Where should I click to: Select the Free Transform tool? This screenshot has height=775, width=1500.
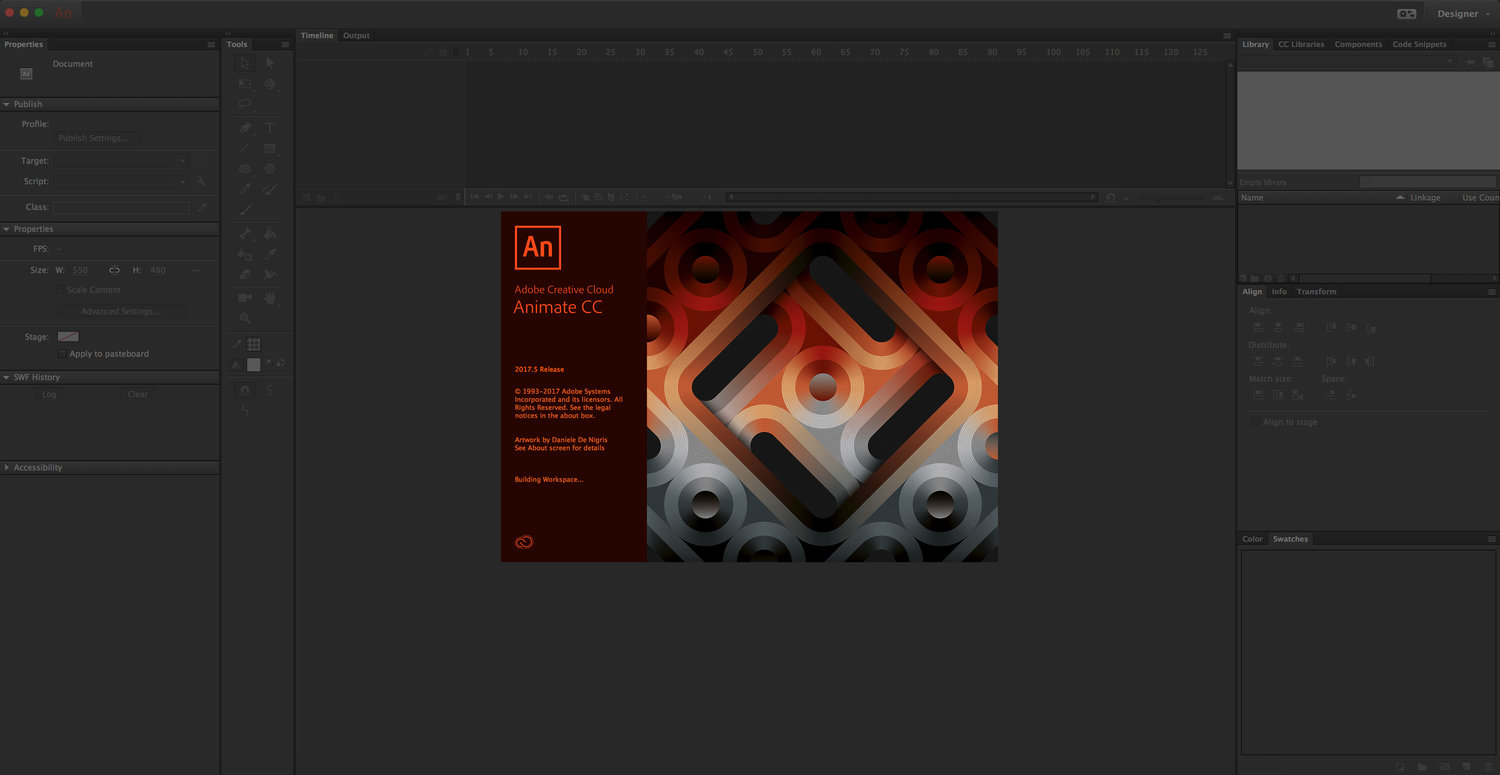[x=245, y=84]
